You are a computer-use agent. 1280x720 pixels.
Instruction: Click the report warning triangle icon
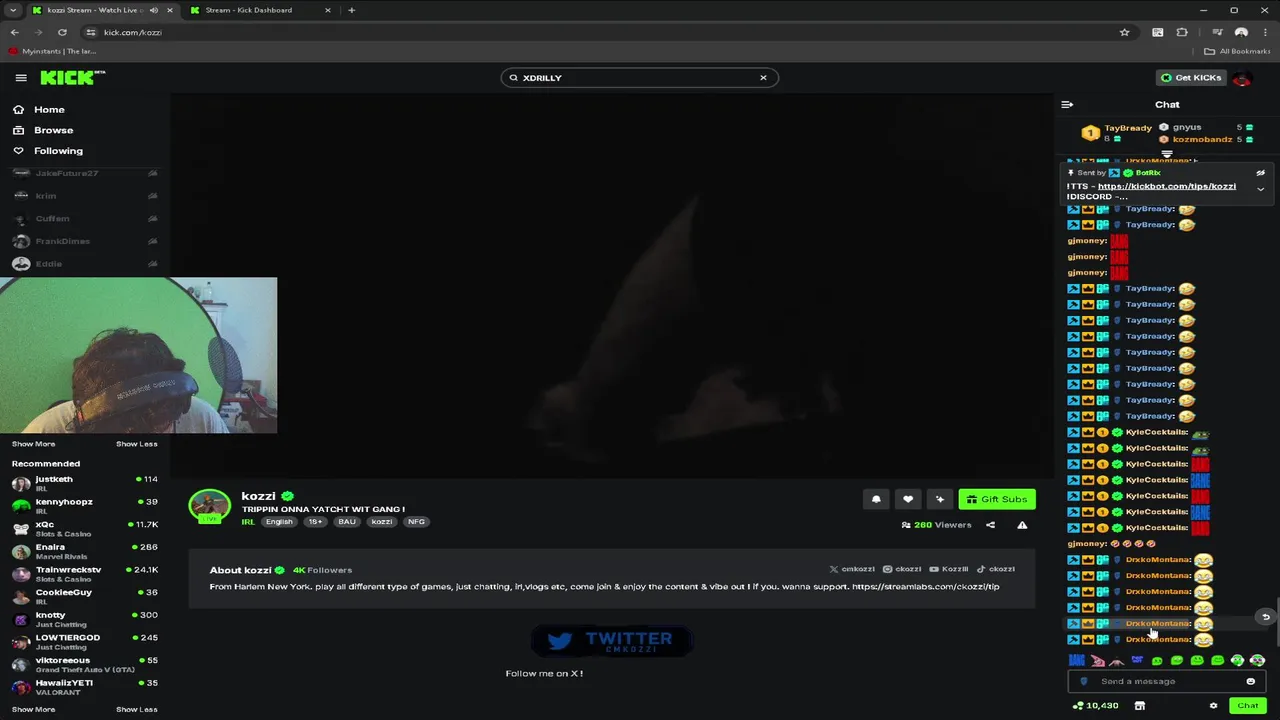tap(1022, 525)
